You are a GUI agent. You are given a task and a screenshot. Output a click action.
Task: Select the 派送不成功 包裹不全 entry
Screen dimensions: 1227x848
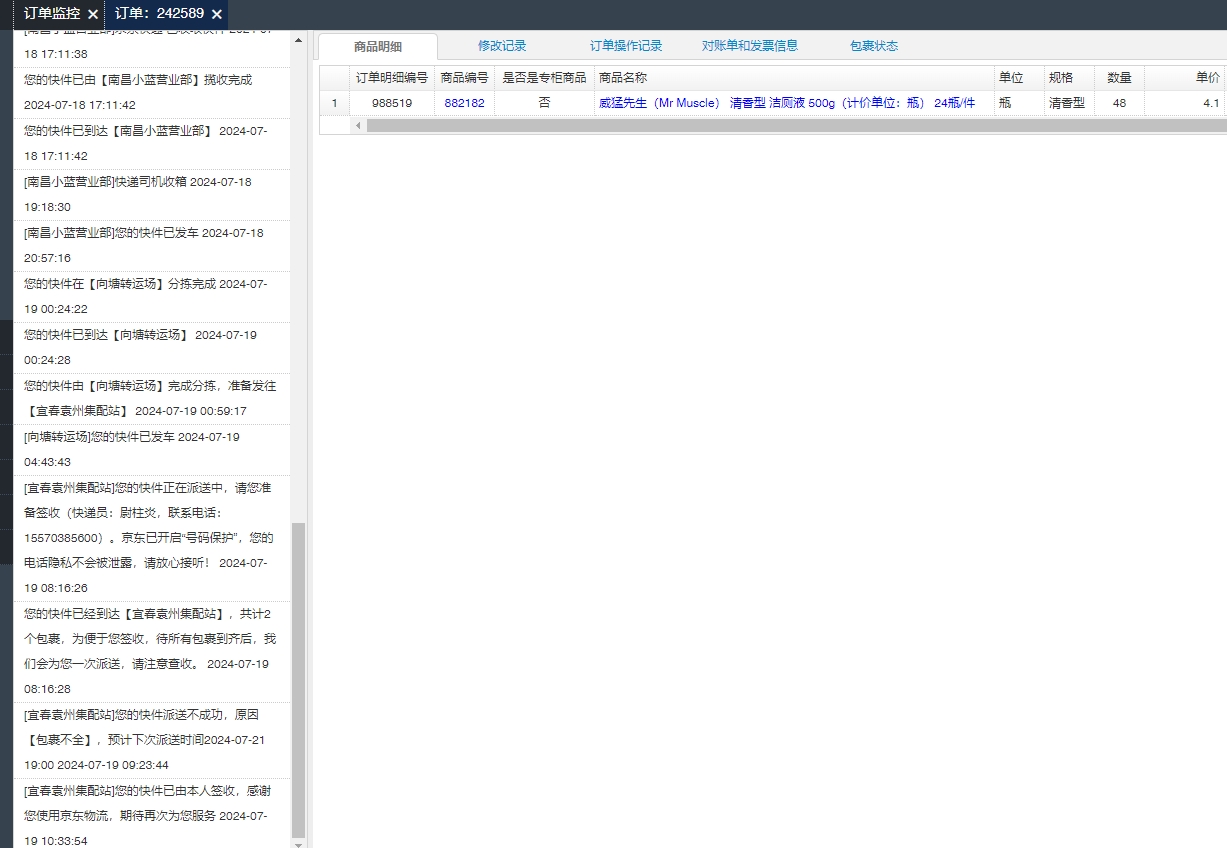(x=151, y=740)
